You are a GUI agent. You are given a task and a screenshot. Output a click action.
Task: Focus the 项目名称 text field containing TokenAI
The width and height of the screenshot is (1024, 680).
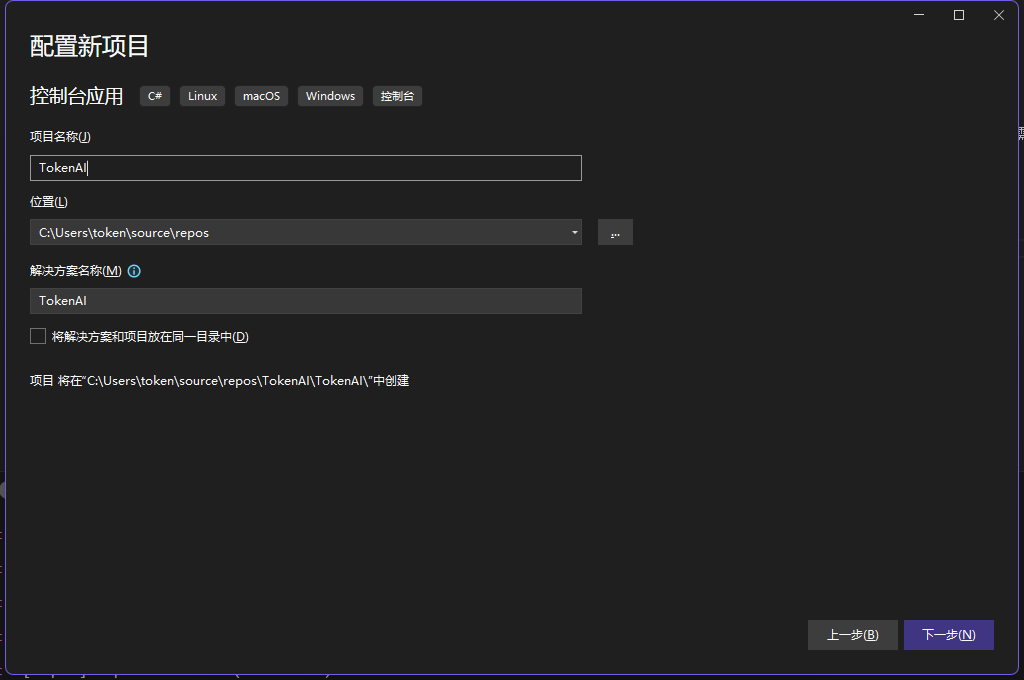(305, 168)
